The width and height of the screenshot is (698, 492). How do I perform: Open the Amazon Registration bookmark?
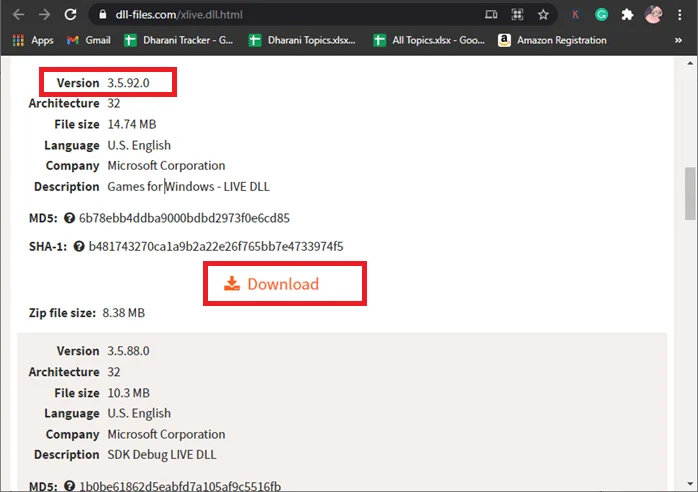click(552, 41)
